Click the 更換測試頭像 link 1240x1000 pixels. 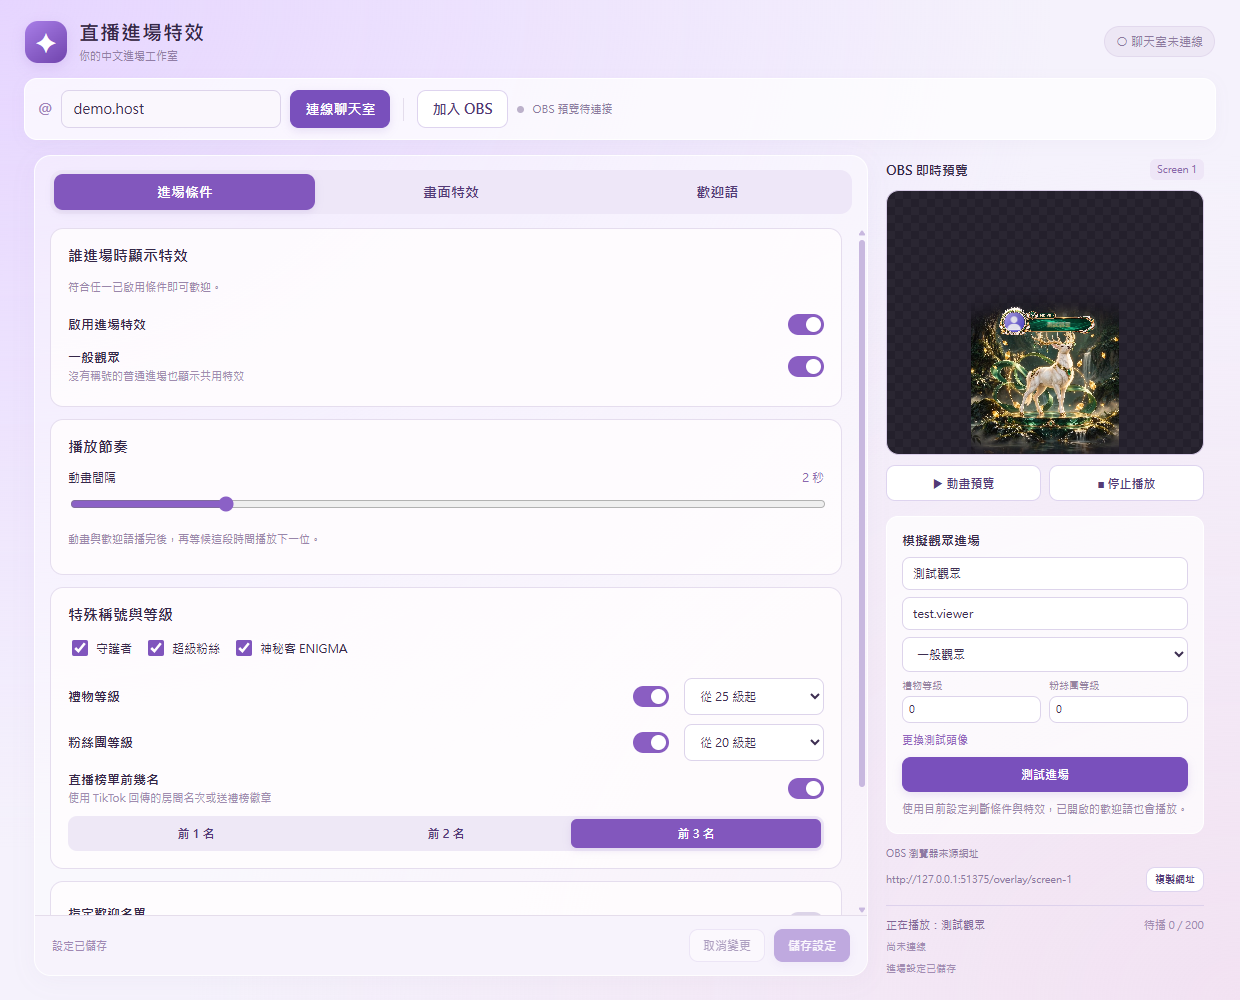tap(935, 740)
